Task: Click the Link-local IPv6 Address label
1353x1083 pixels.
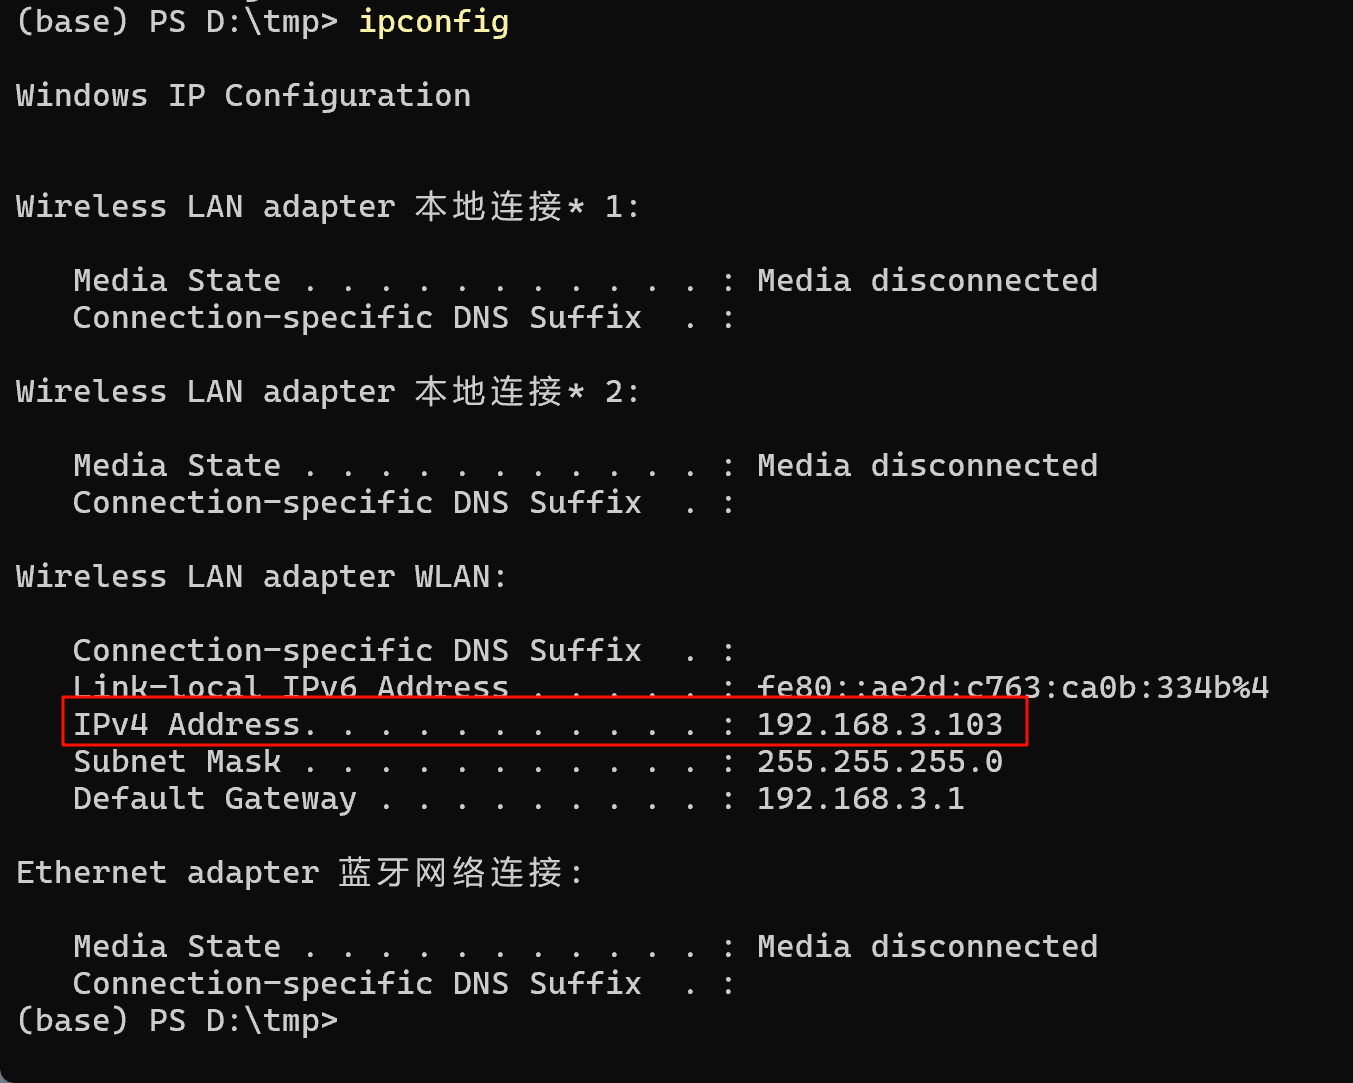Action: coord(290,687)
